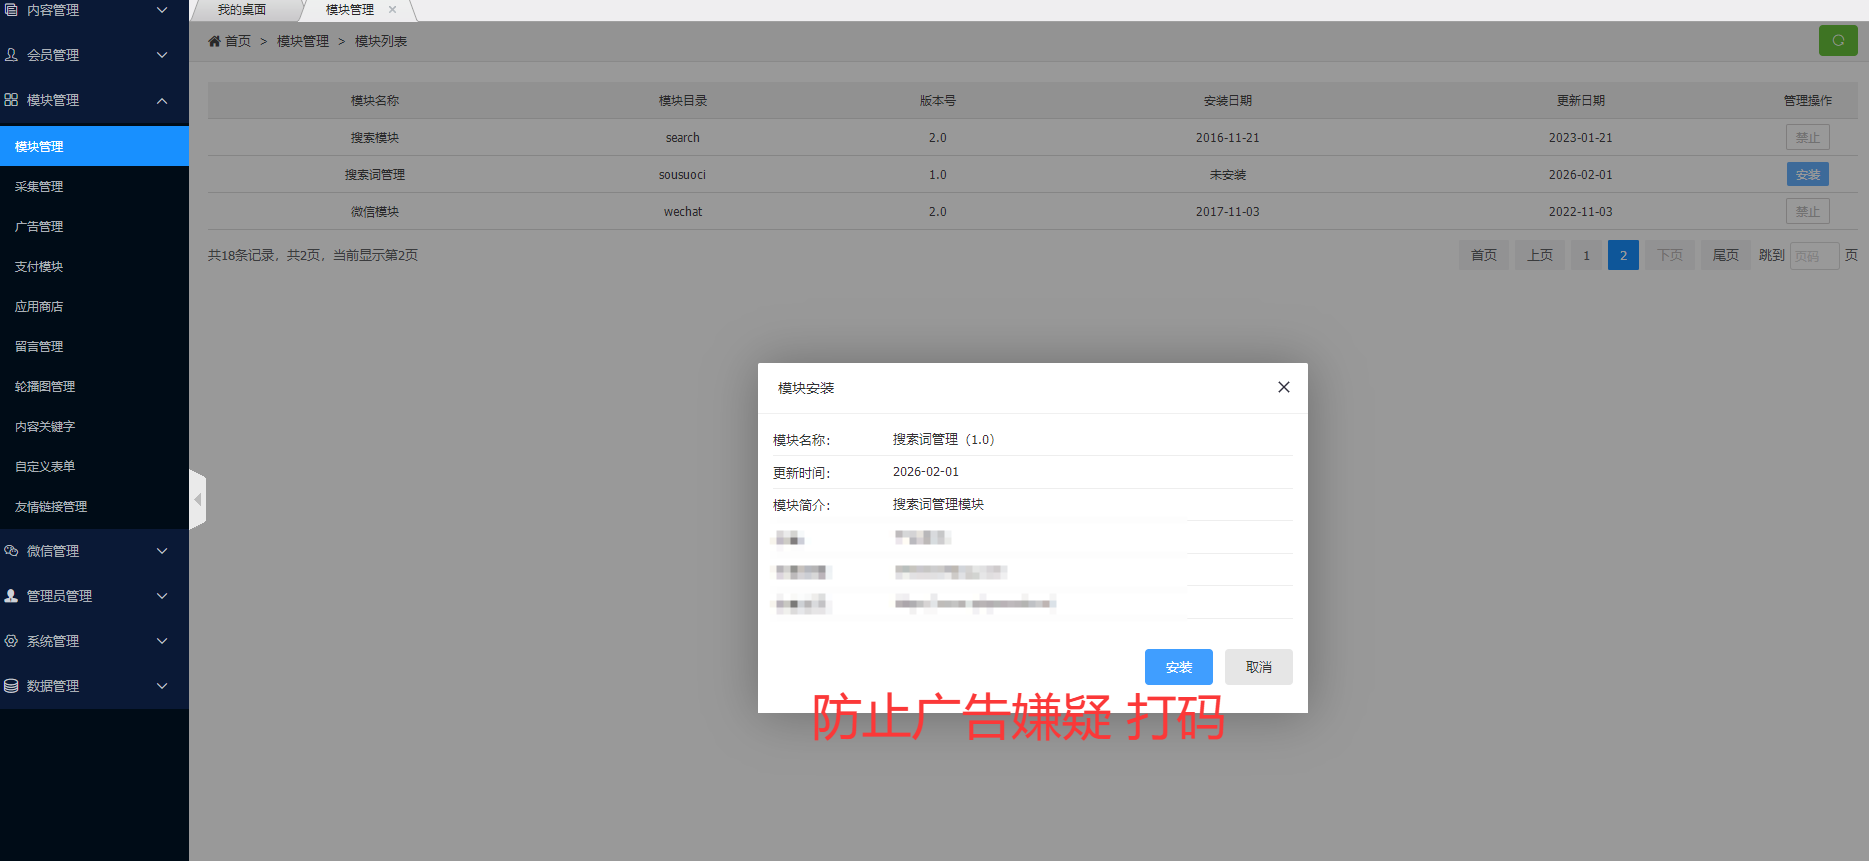Click the 安装日期 column header
1869x861 pixels.
(1228, 100)
